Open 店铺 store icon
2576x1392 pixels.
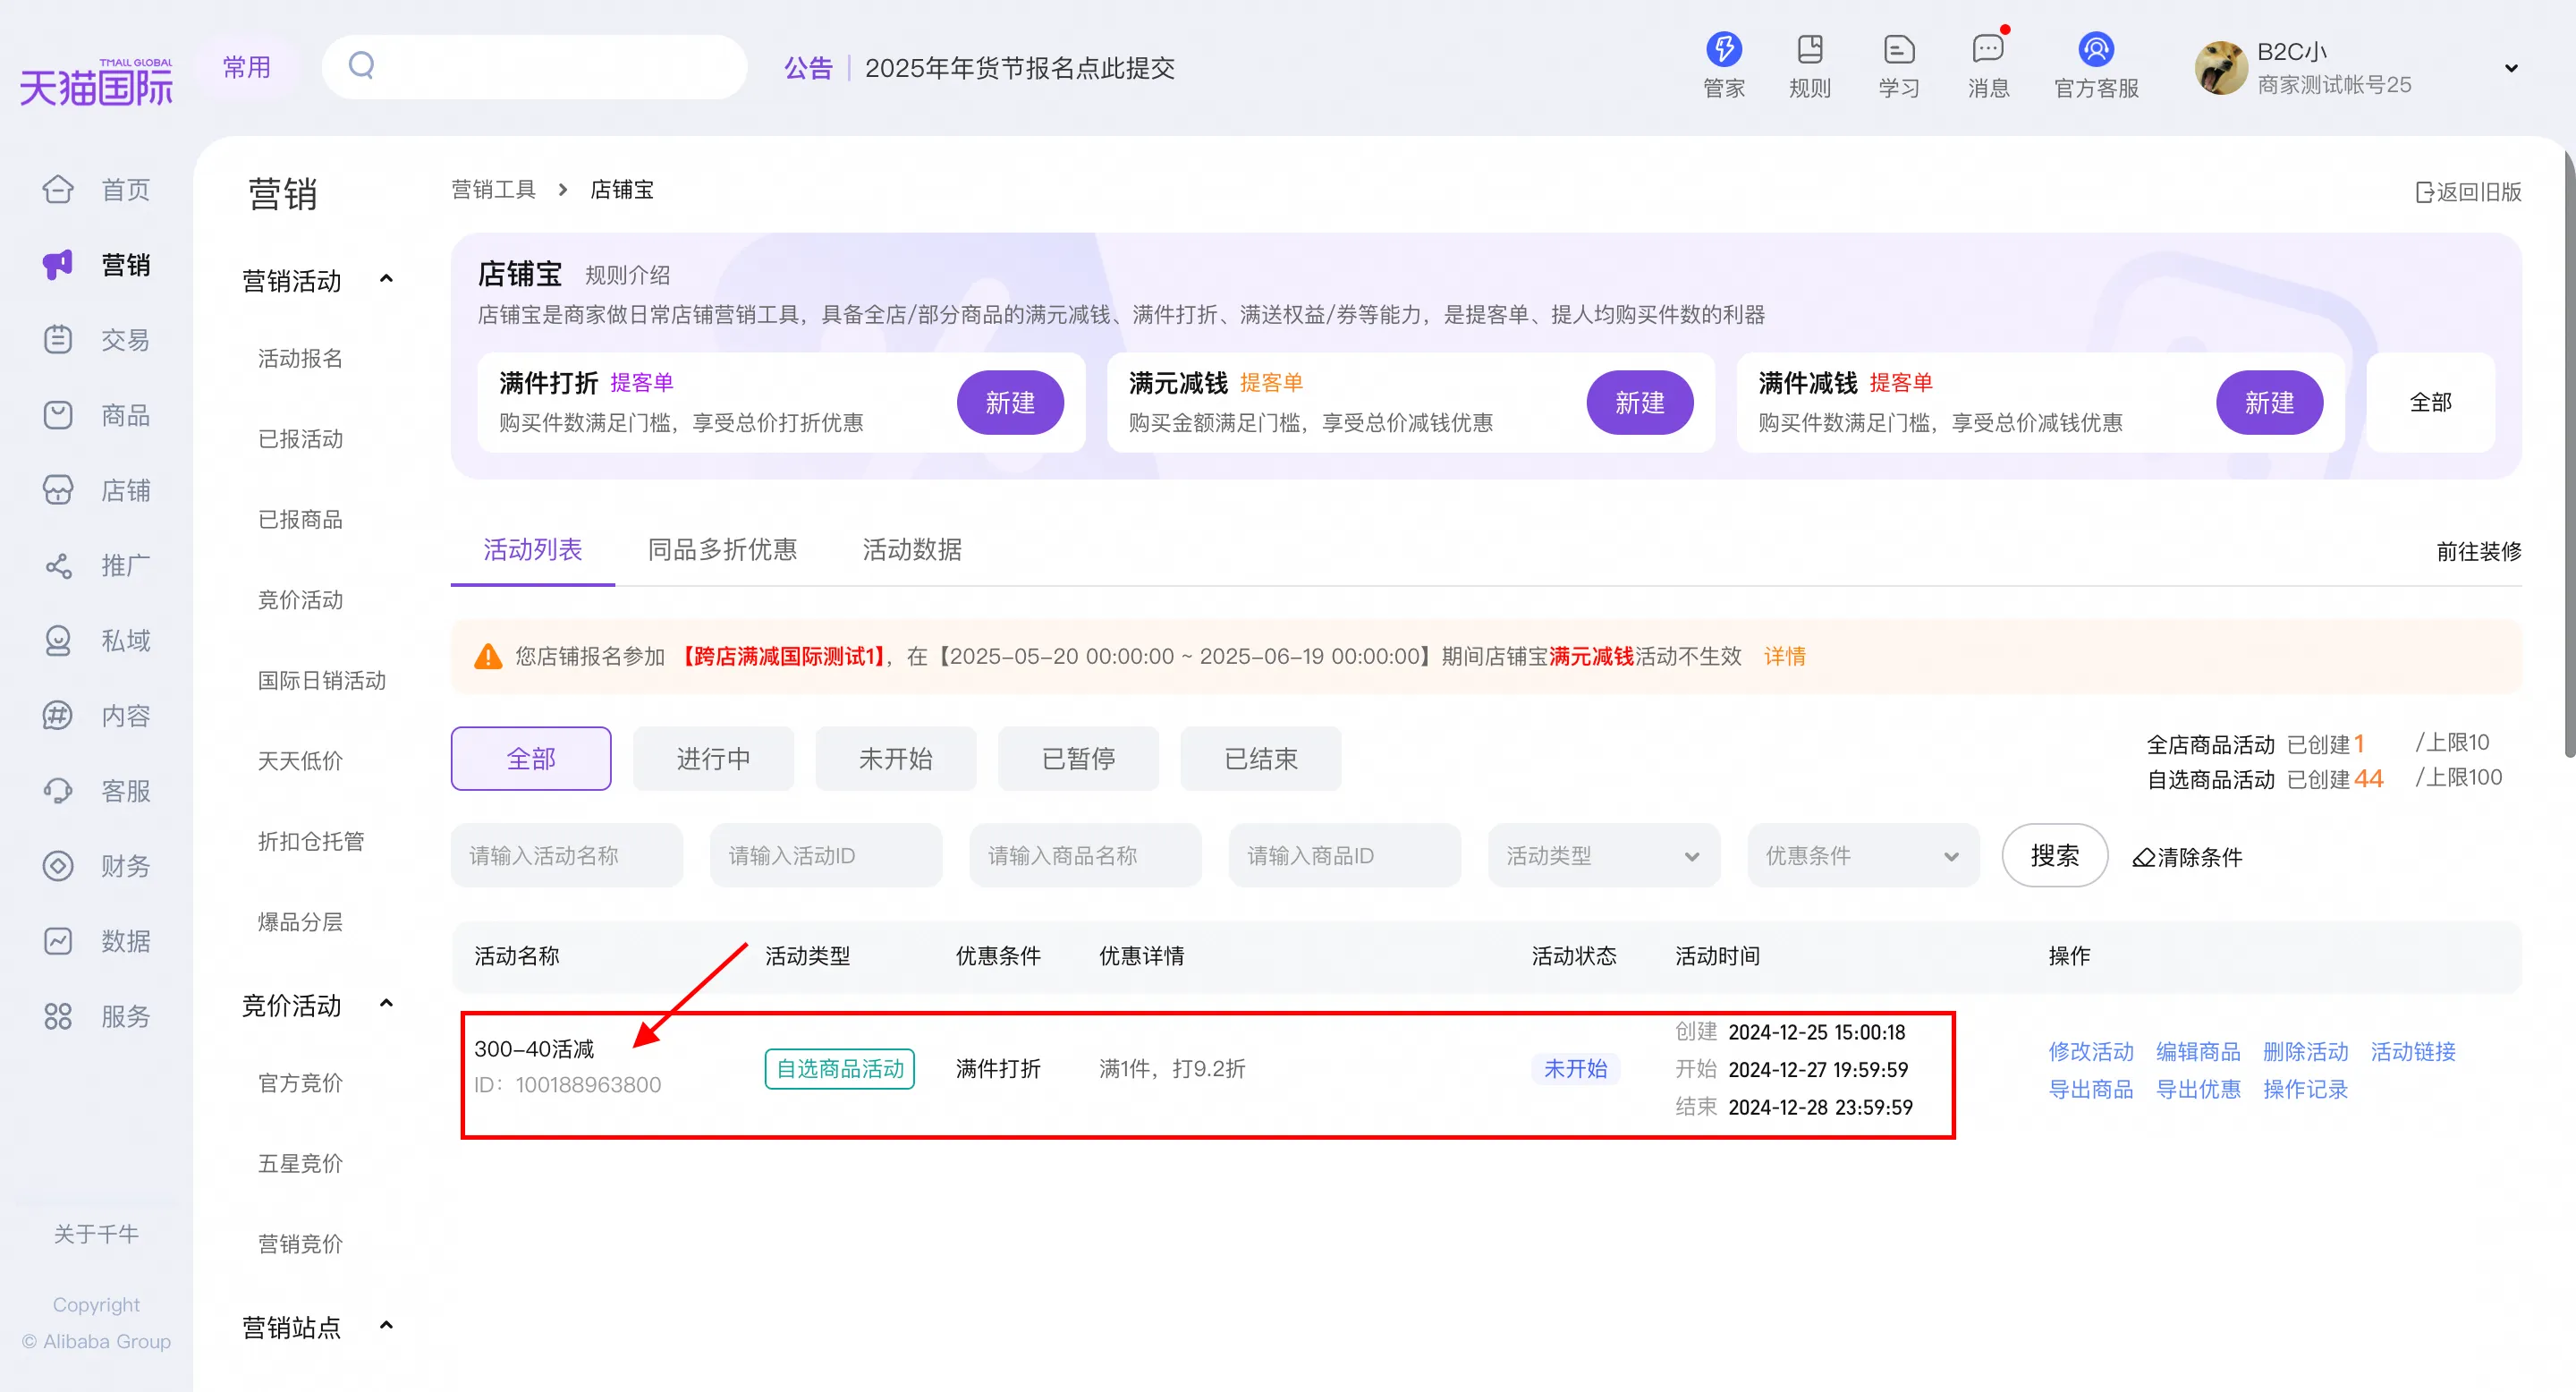coord(58,489)
